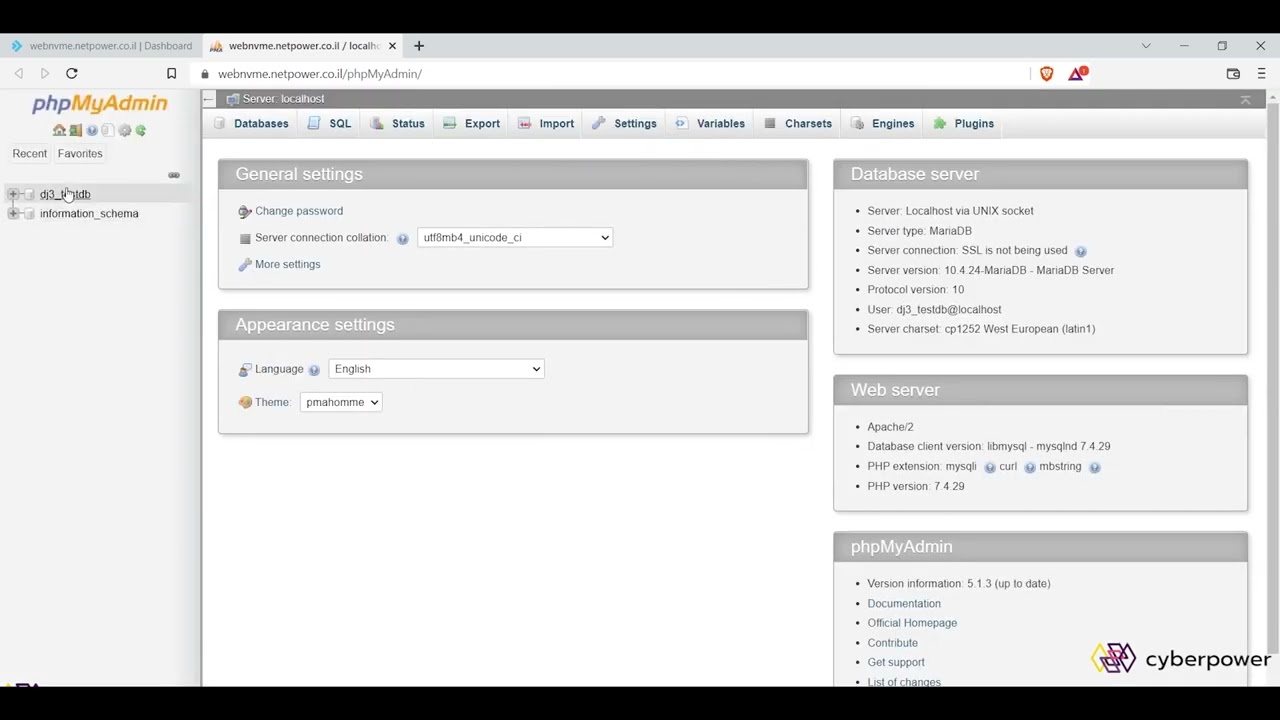Visit Official Homepage link

(x=912, y=623)
